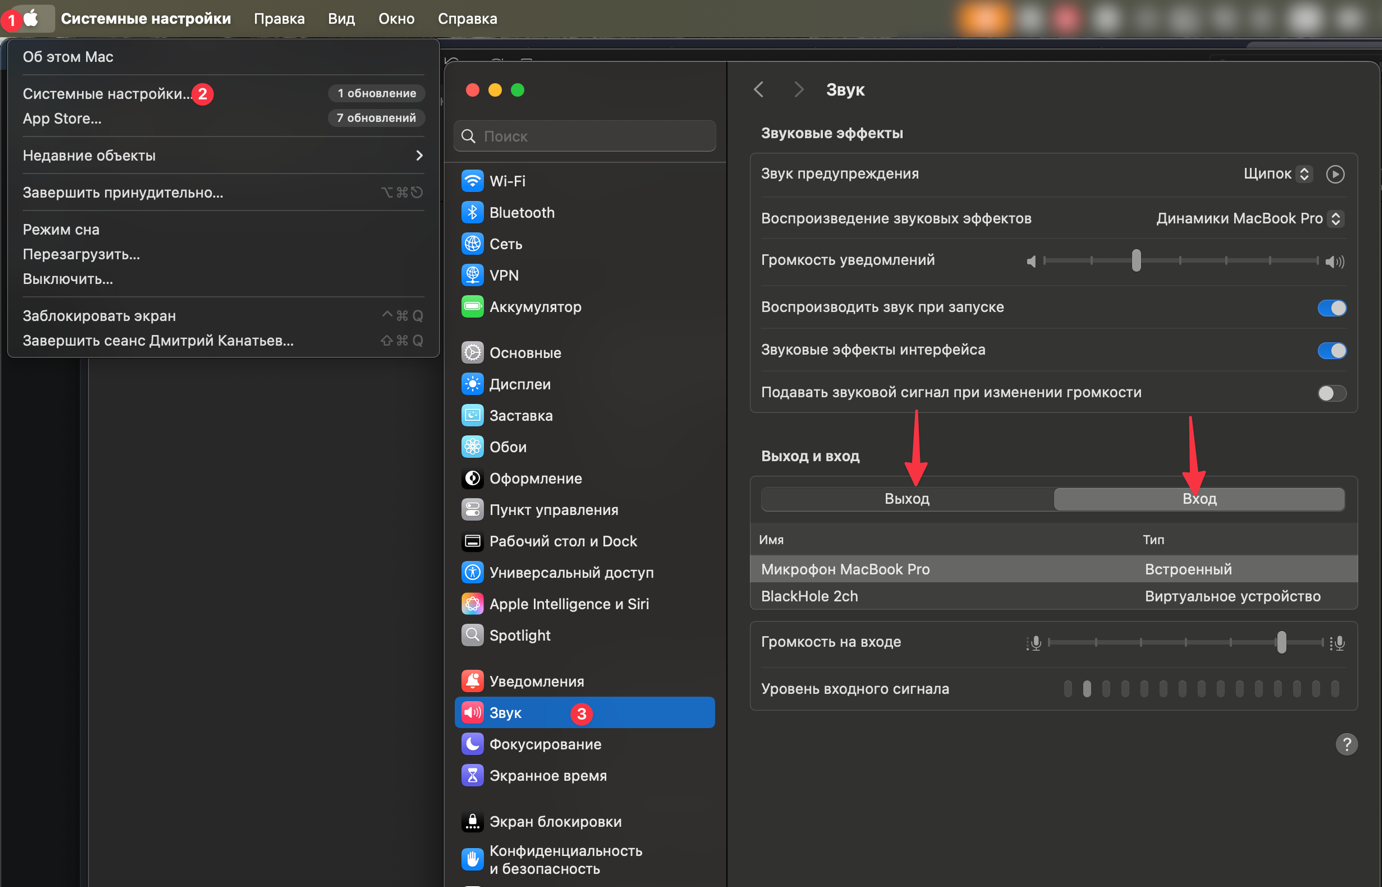Select the Заставка screen saver icon
Viewport: 1382px width, 887px height.
point(472,416)
